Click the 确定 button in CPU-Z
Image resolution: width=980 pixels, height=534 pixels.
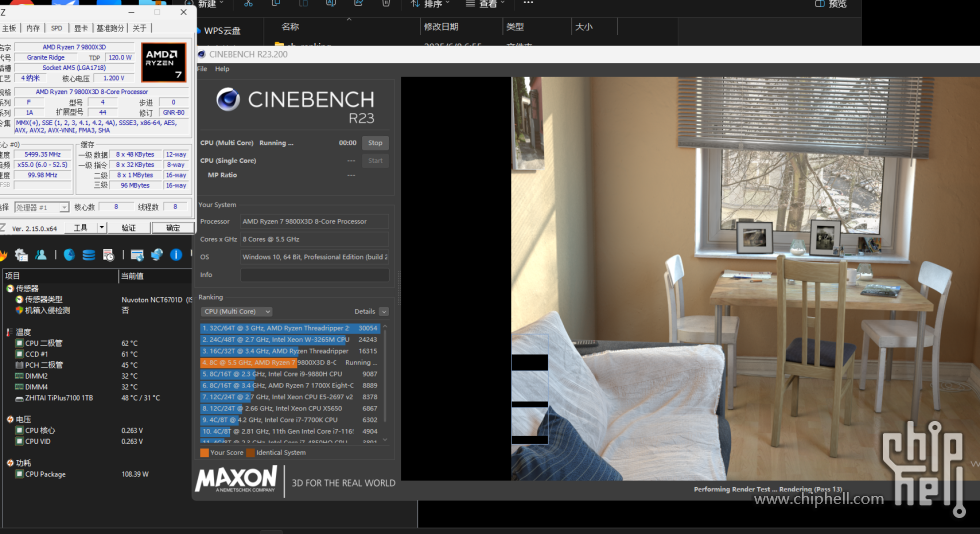click(x=172, y=228)
